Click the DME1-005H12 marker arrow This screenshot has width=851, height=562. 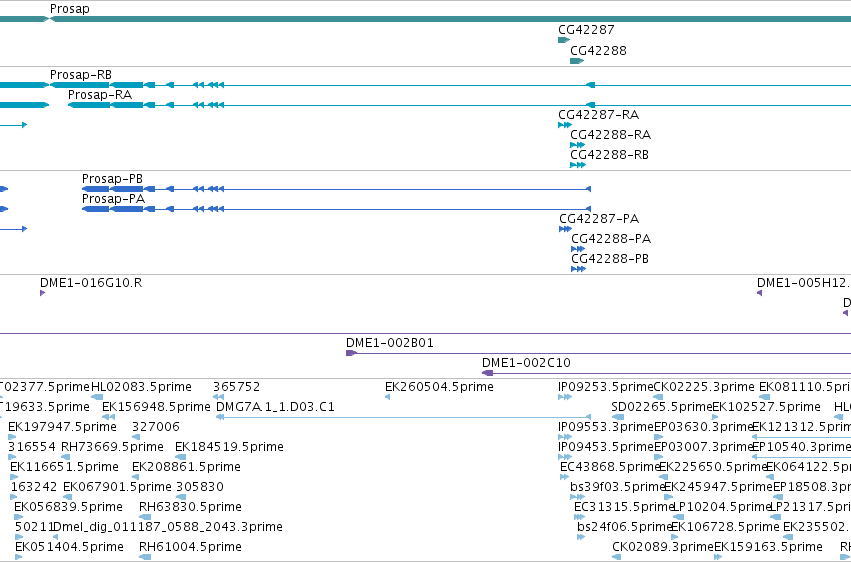[759, 293]
